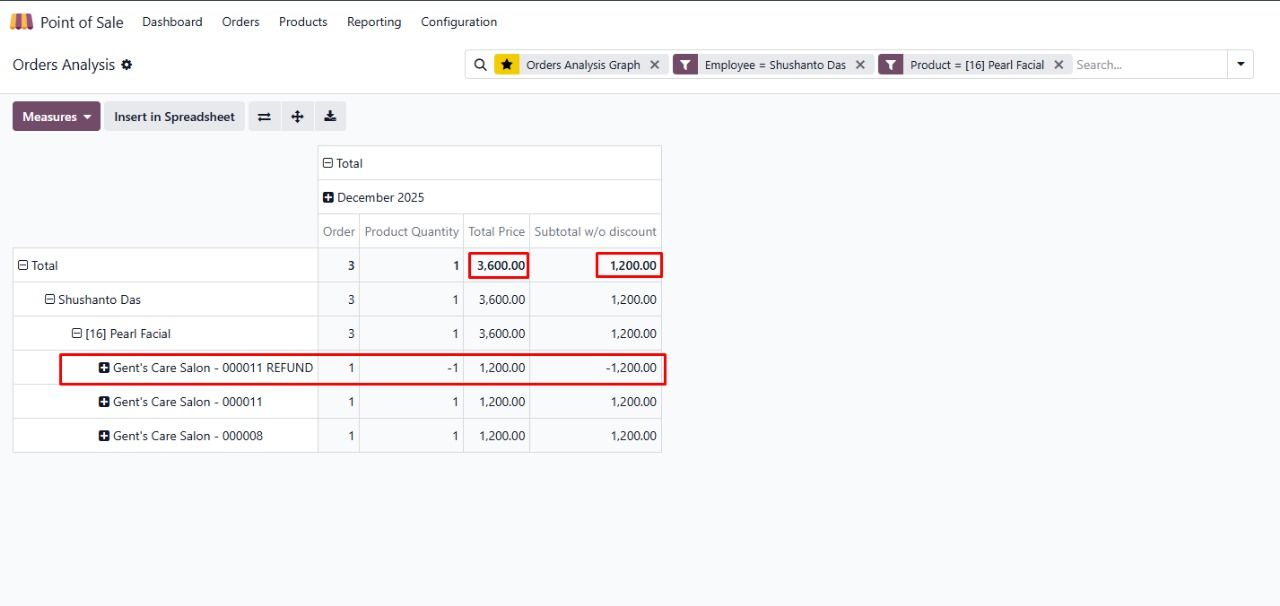Open the Measures dropdown
Image resolution: width=1280 pixels, height=606 pixels.
pos(56,117)
